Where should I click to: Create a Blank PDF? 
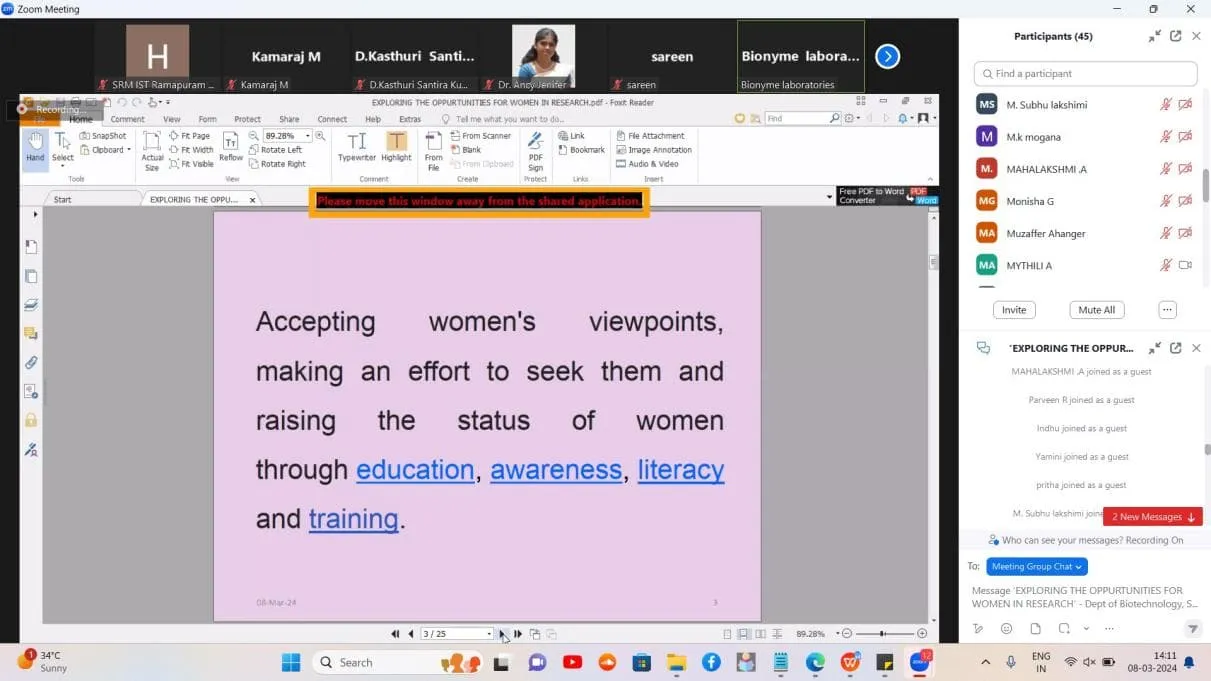click(x=466, y=150)
